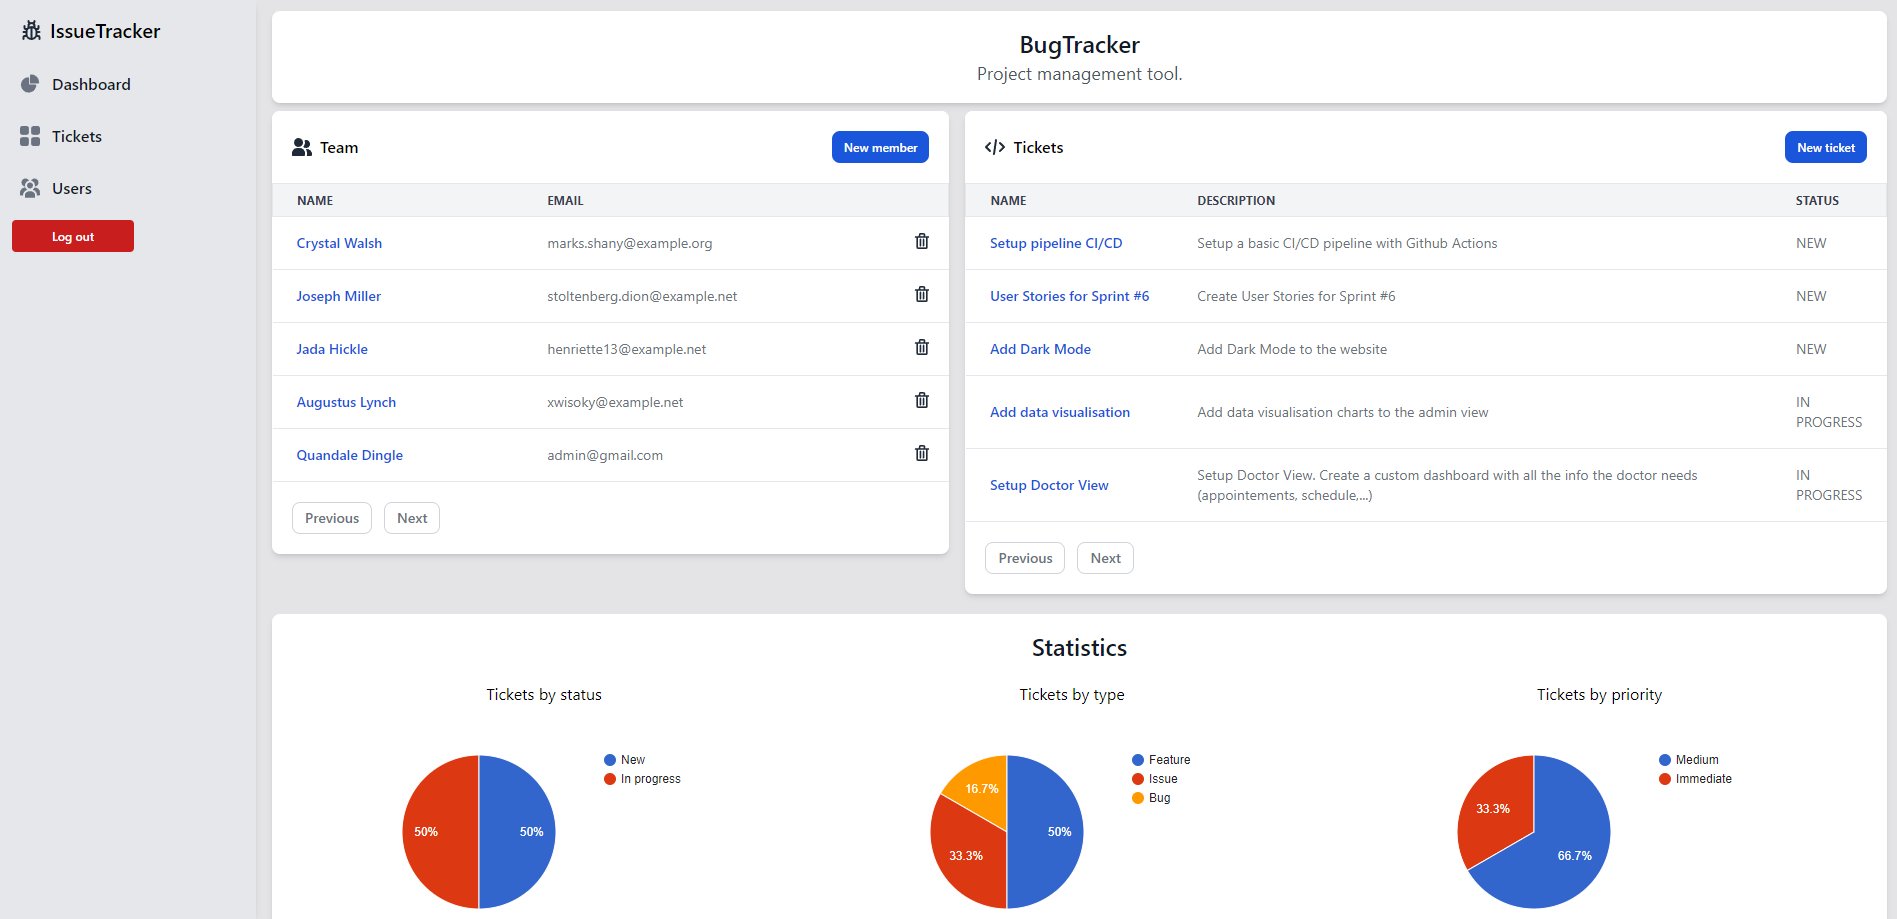Click the trash icon for Quandale Dingle
The height and width of the screenshot is (919, 1897).
(921, 453)
